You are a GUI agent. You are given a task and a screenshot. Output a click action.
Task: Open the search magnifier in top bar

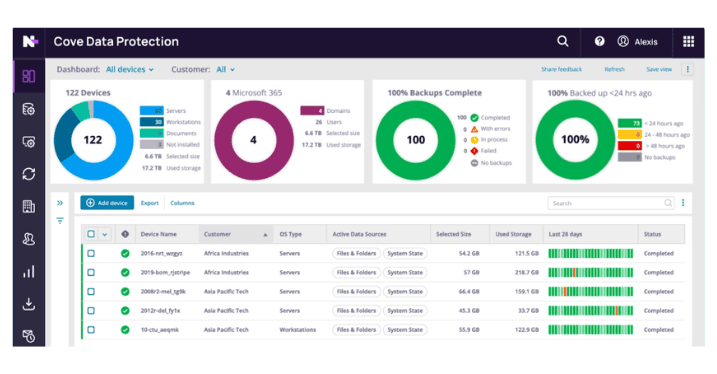562,41
